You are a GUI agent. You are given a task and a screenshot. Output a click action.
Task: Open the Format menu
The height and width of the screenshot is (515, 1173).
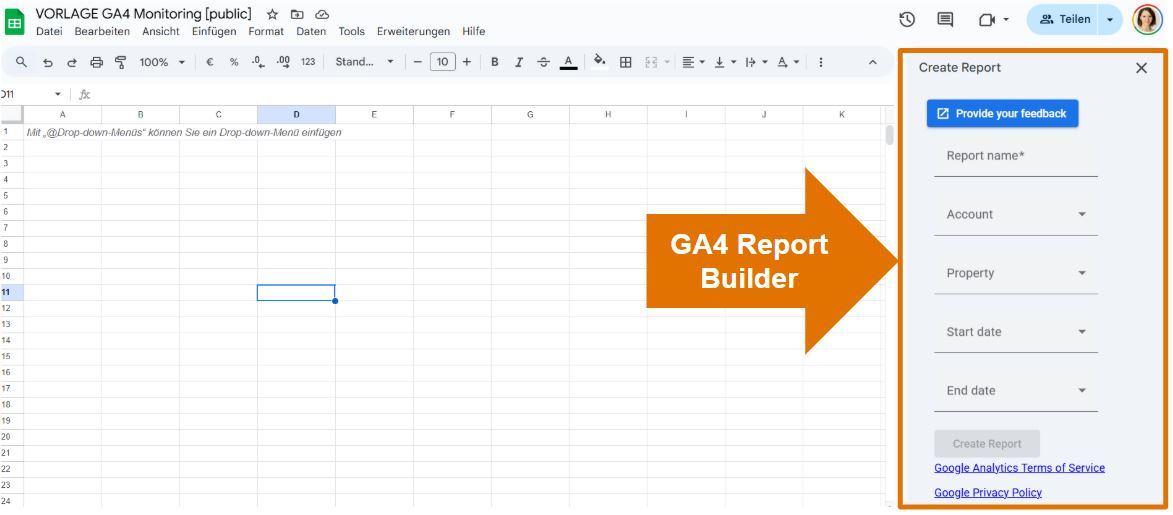coord(266,31)
